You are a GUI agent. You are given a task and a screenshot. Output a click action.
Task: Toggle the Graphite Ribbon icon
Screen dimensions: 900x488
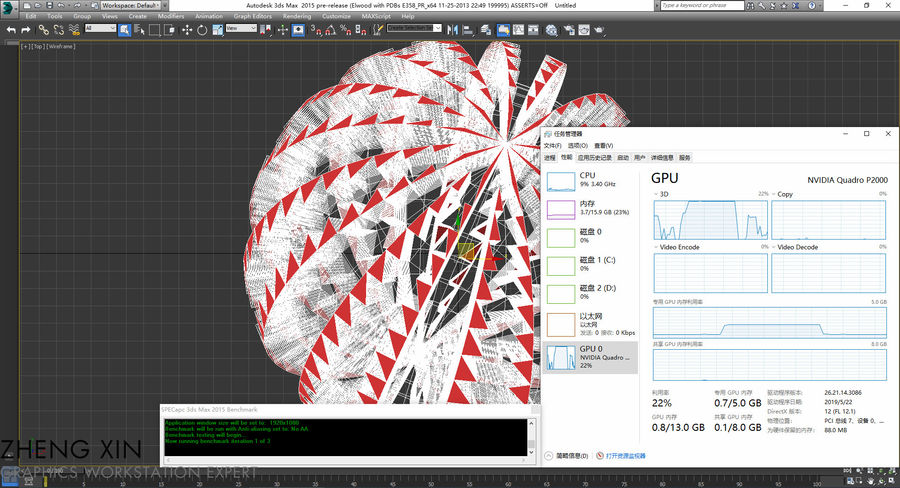pyautogui.click(x=503, y=30)
